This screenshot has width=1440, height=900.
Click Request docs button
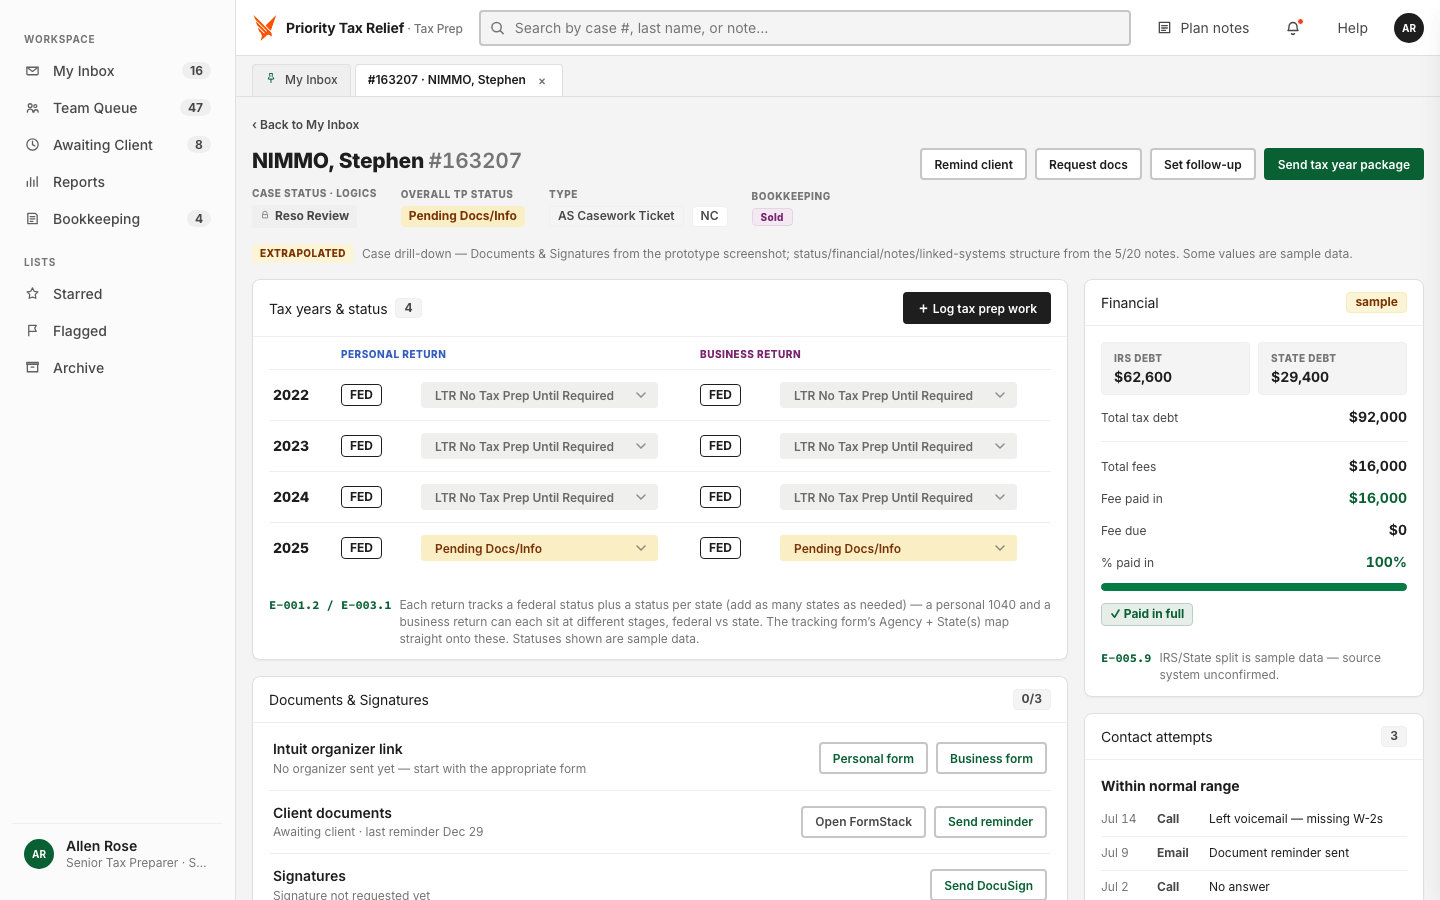(1088, 164)
